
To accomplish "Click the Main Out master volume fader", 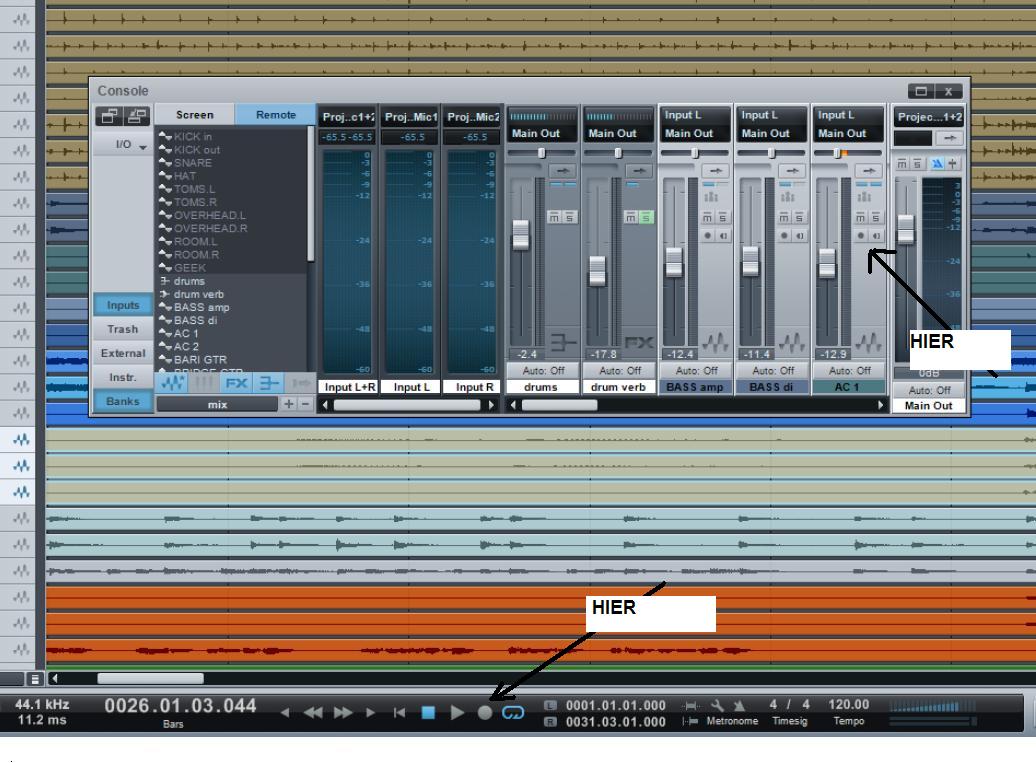I will [x=906, y=229].
